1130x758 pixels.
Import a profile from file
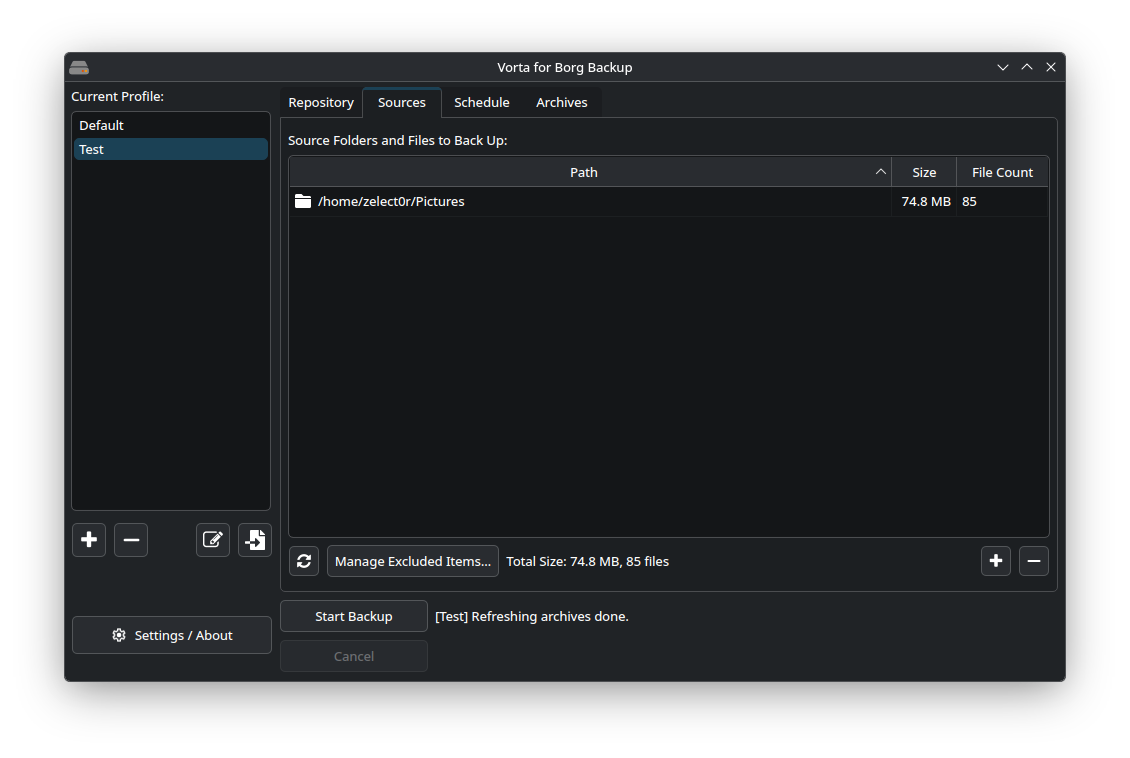click(x=254, y=540)
